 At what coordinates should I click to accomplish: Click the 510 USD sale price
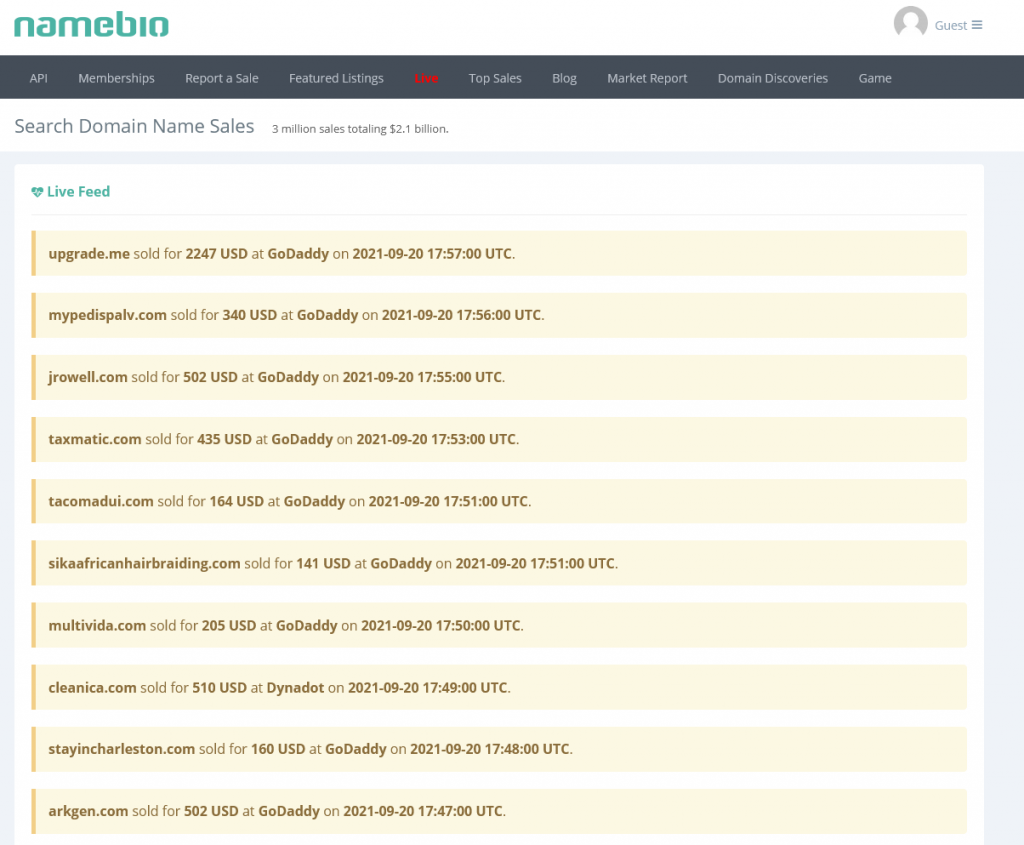point(219,688)
